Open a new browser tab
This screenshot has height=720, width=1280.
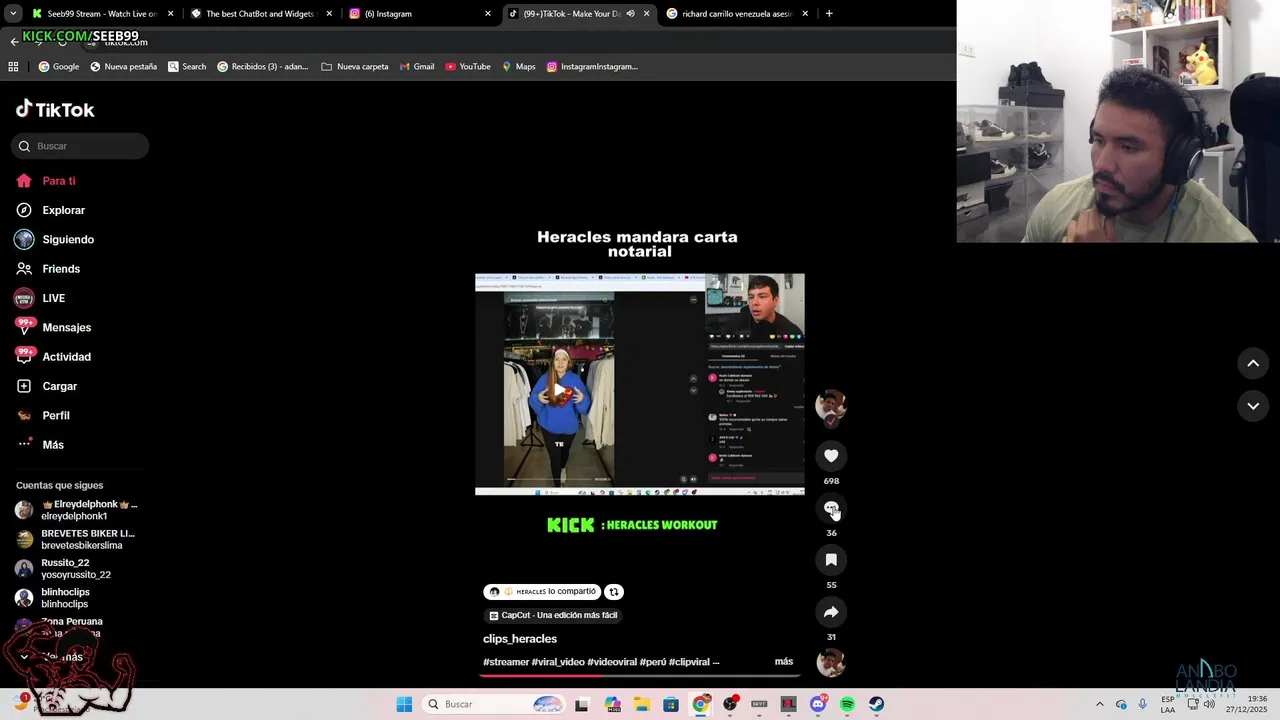pos(829,14)
